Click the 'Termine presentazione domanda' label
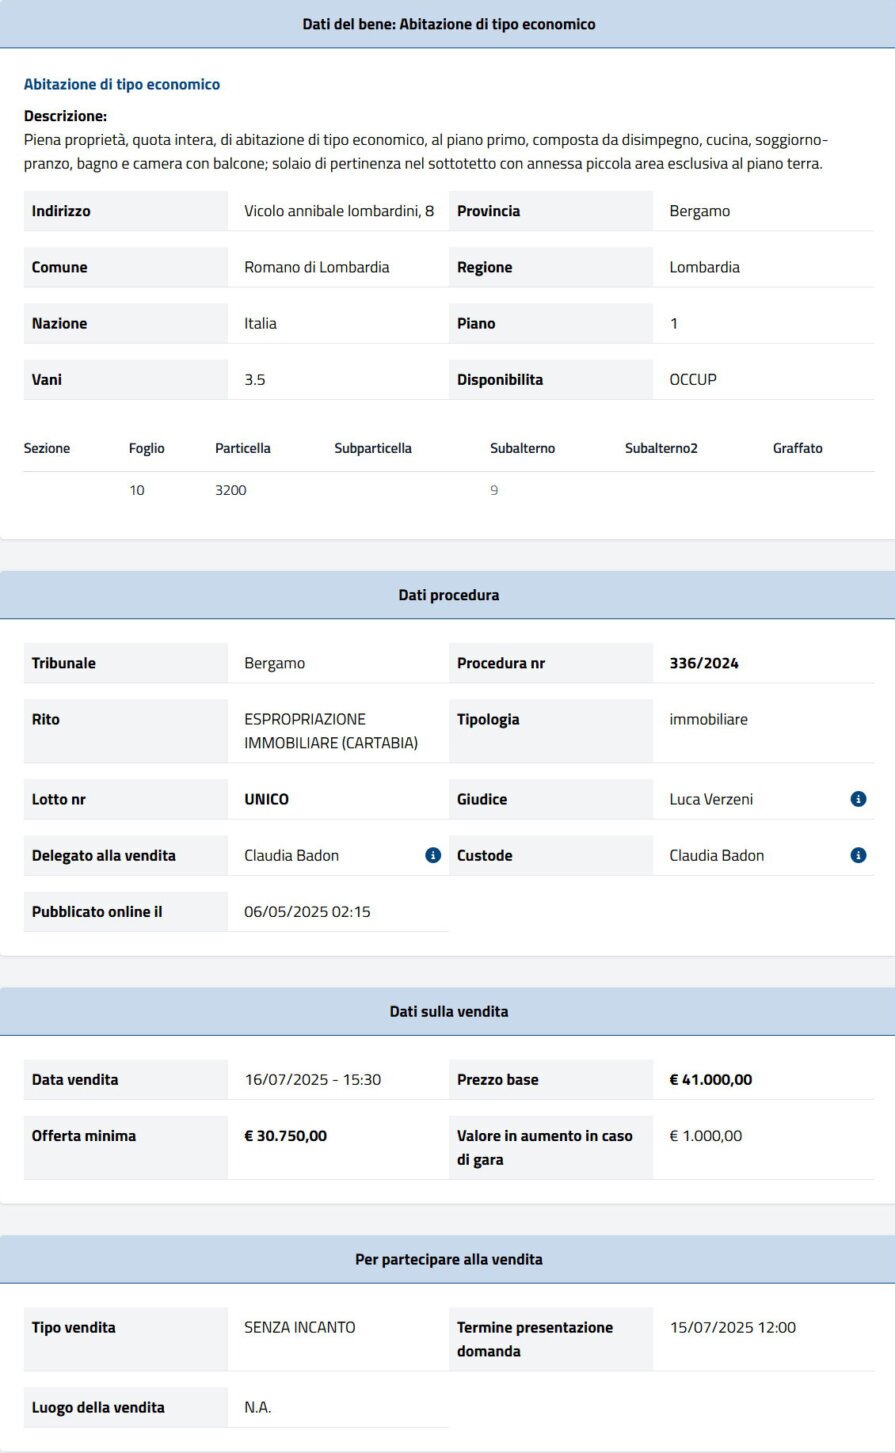This screenshot has width=895, height=1453. (x=535, y=1339)
